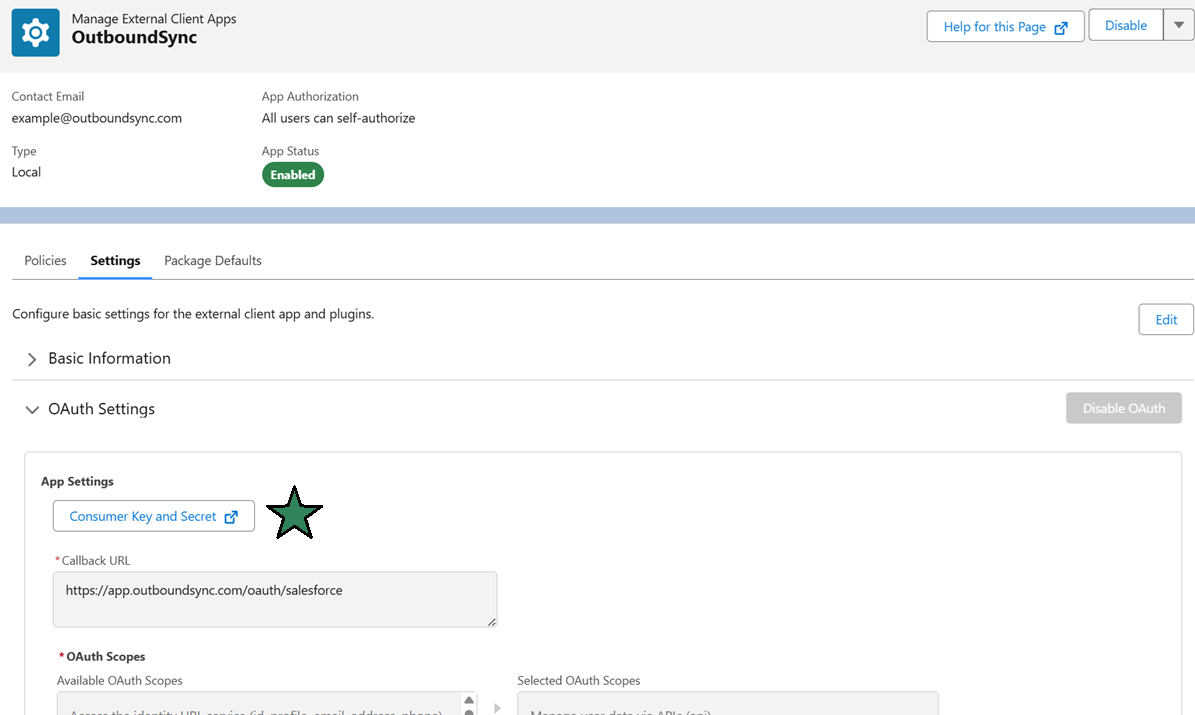The width and height of the screenshot is (1195, 715).
Task: Click the Disable button at top right
Action: click(1125, 26)
